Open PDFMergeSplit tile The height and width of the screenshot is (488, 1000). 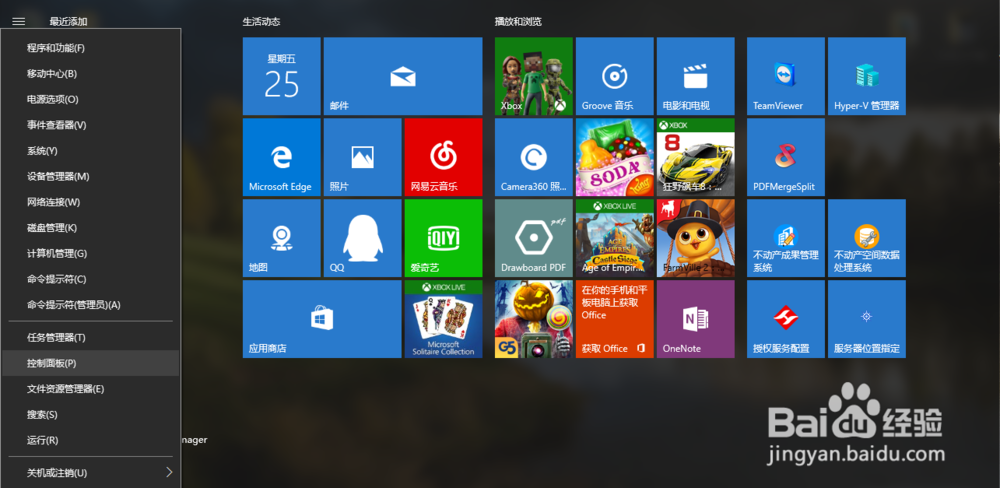pos(786,157)
